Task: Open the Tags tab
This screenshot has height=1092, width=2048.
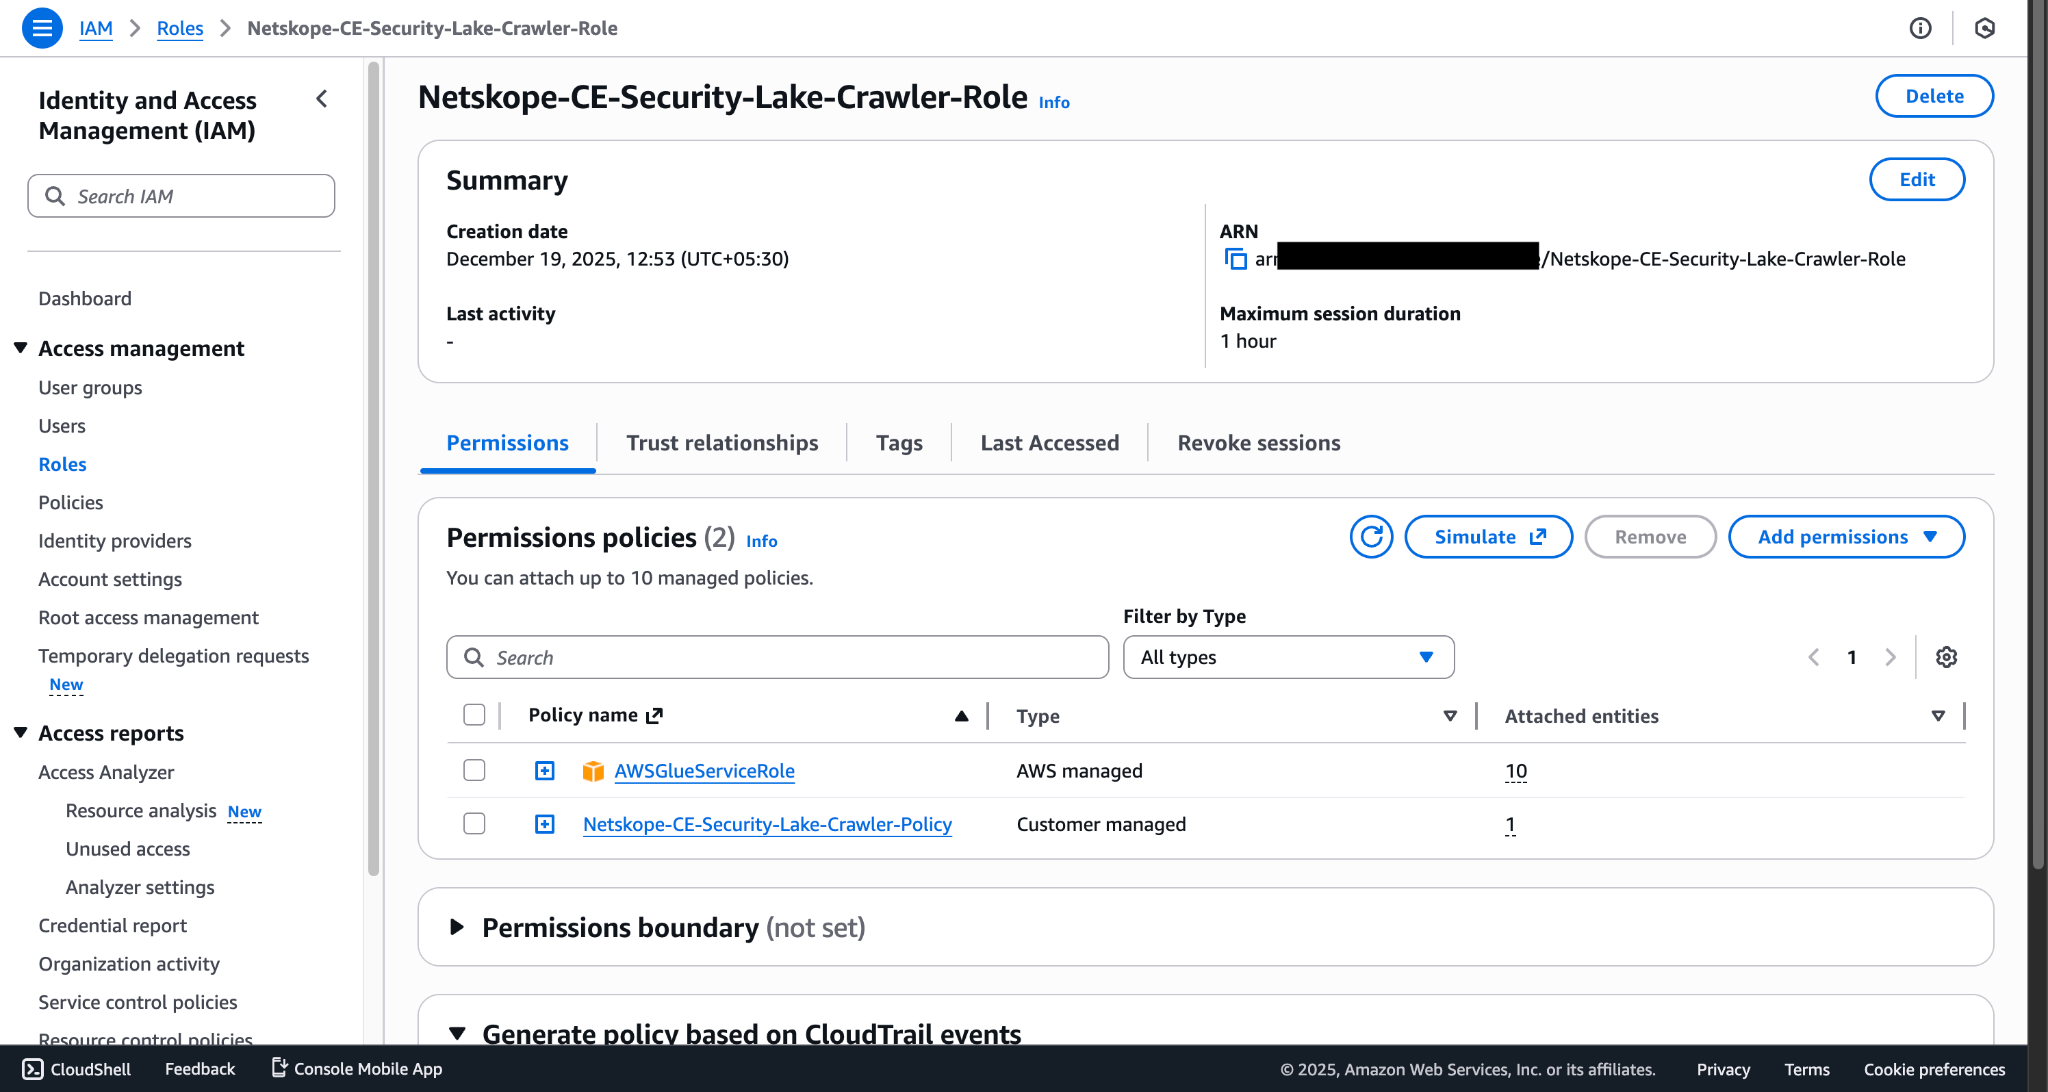Action: coord(899,443)
